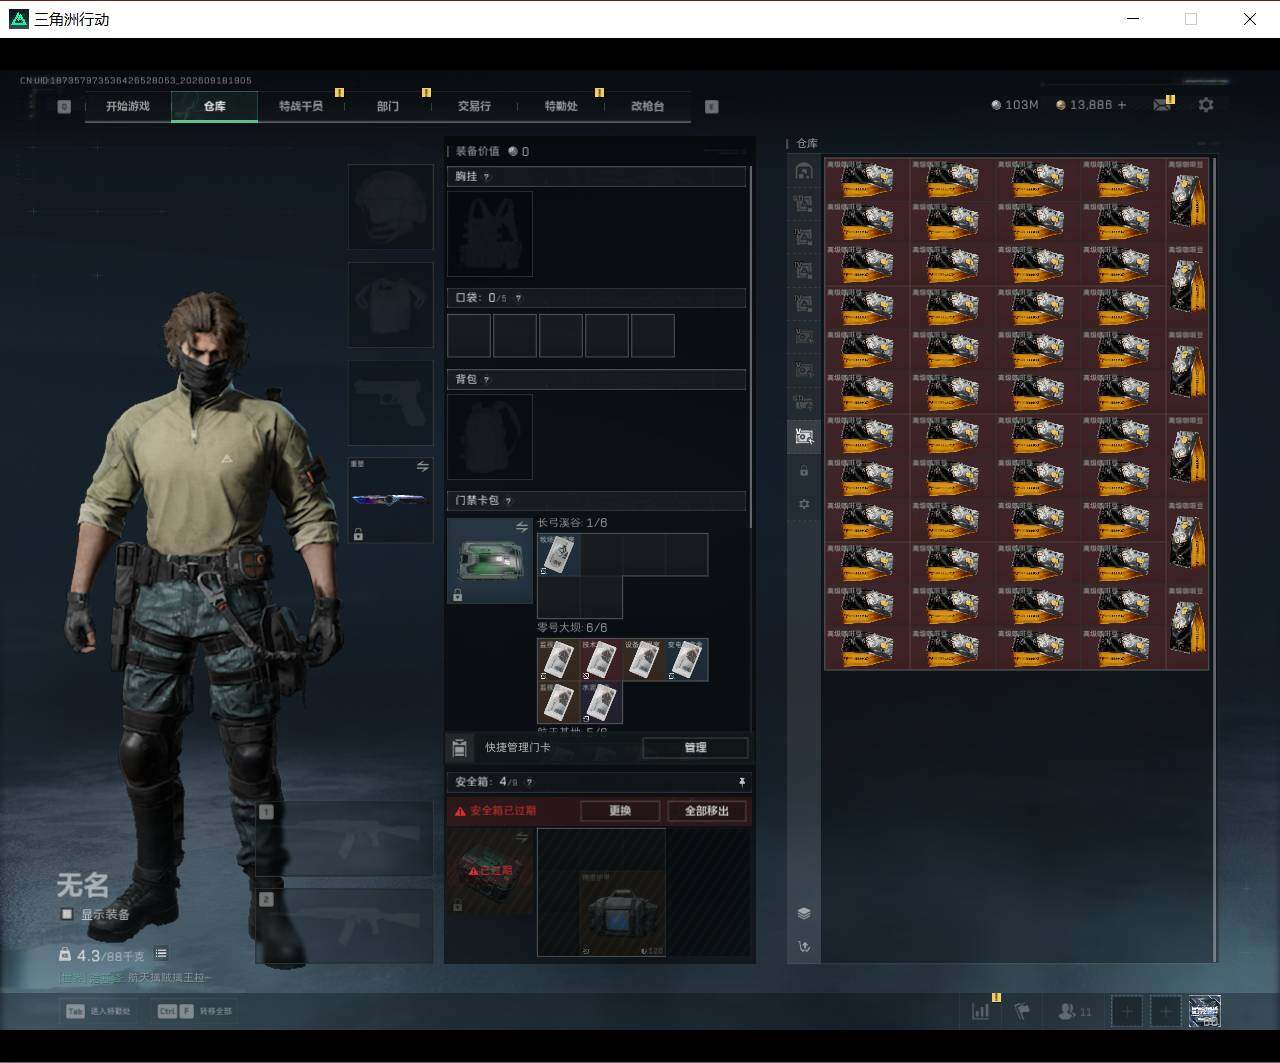Select the bag item inside the safe box
The image size is (1280, 1063).
tap(622, 913)
